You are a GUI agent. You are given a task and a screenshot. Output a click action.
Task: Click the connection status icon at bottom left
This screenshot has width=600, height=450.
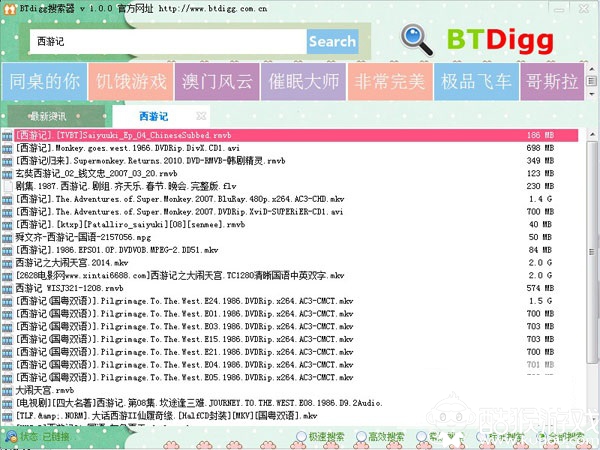pos(10,437)
